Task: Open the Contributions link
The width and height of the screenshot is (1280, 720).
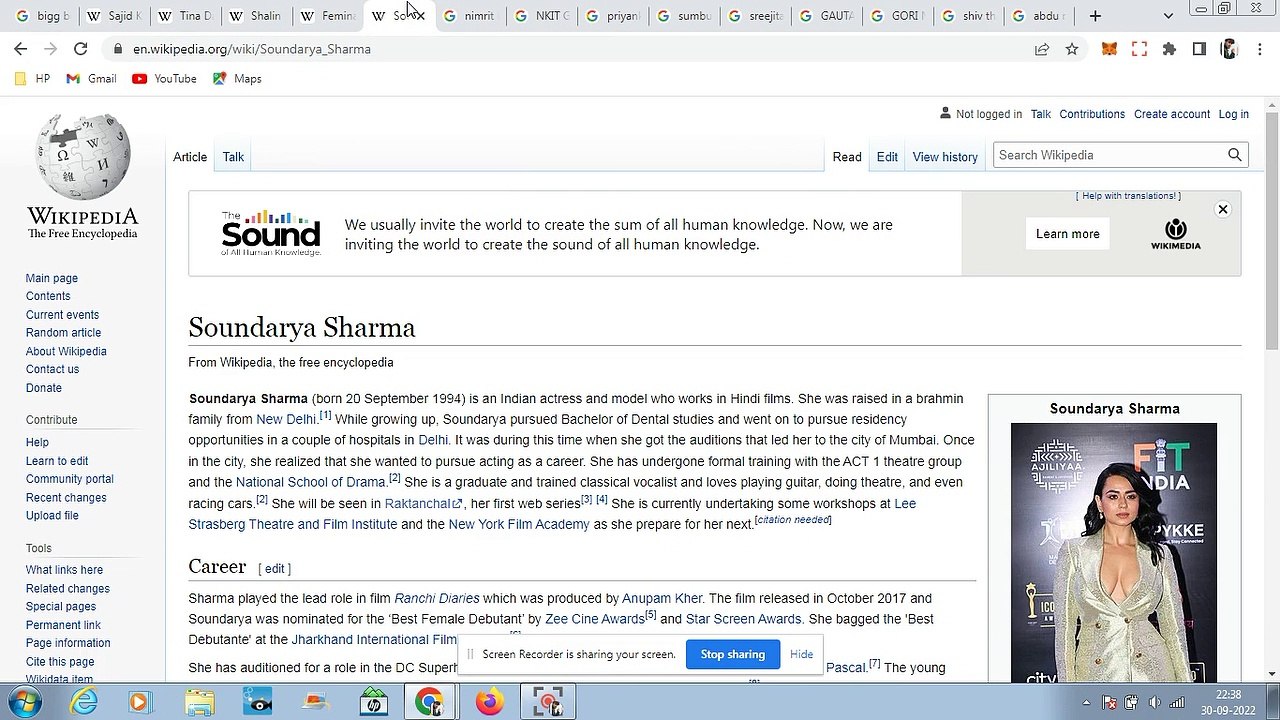Action: coord(1092,114)
